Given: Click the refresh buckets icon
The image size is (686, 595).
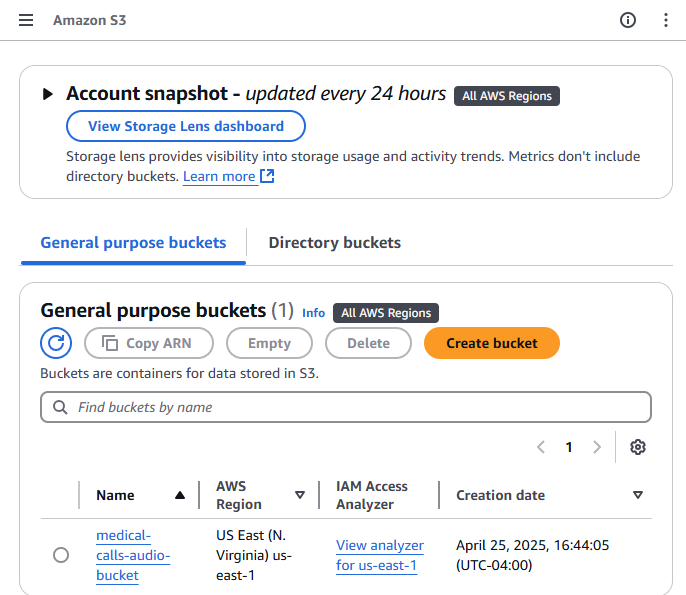Looking at the screenshot, I should pos(56,343).
